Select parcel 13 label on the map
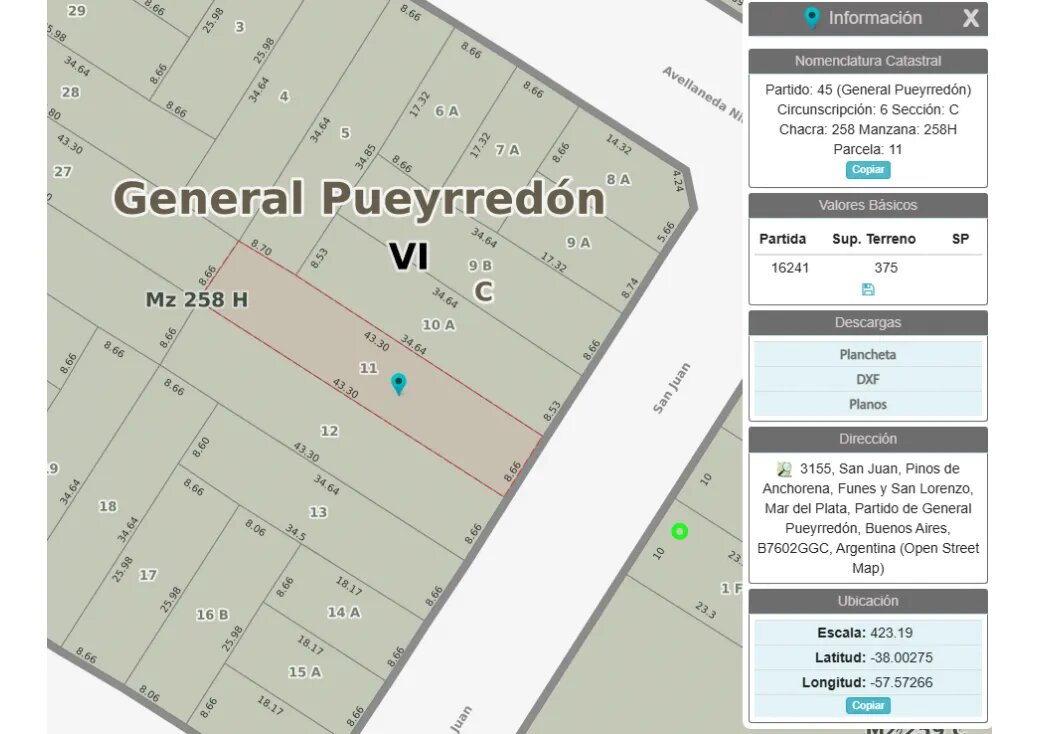The image size is (1039, 734). pos(318,512)
